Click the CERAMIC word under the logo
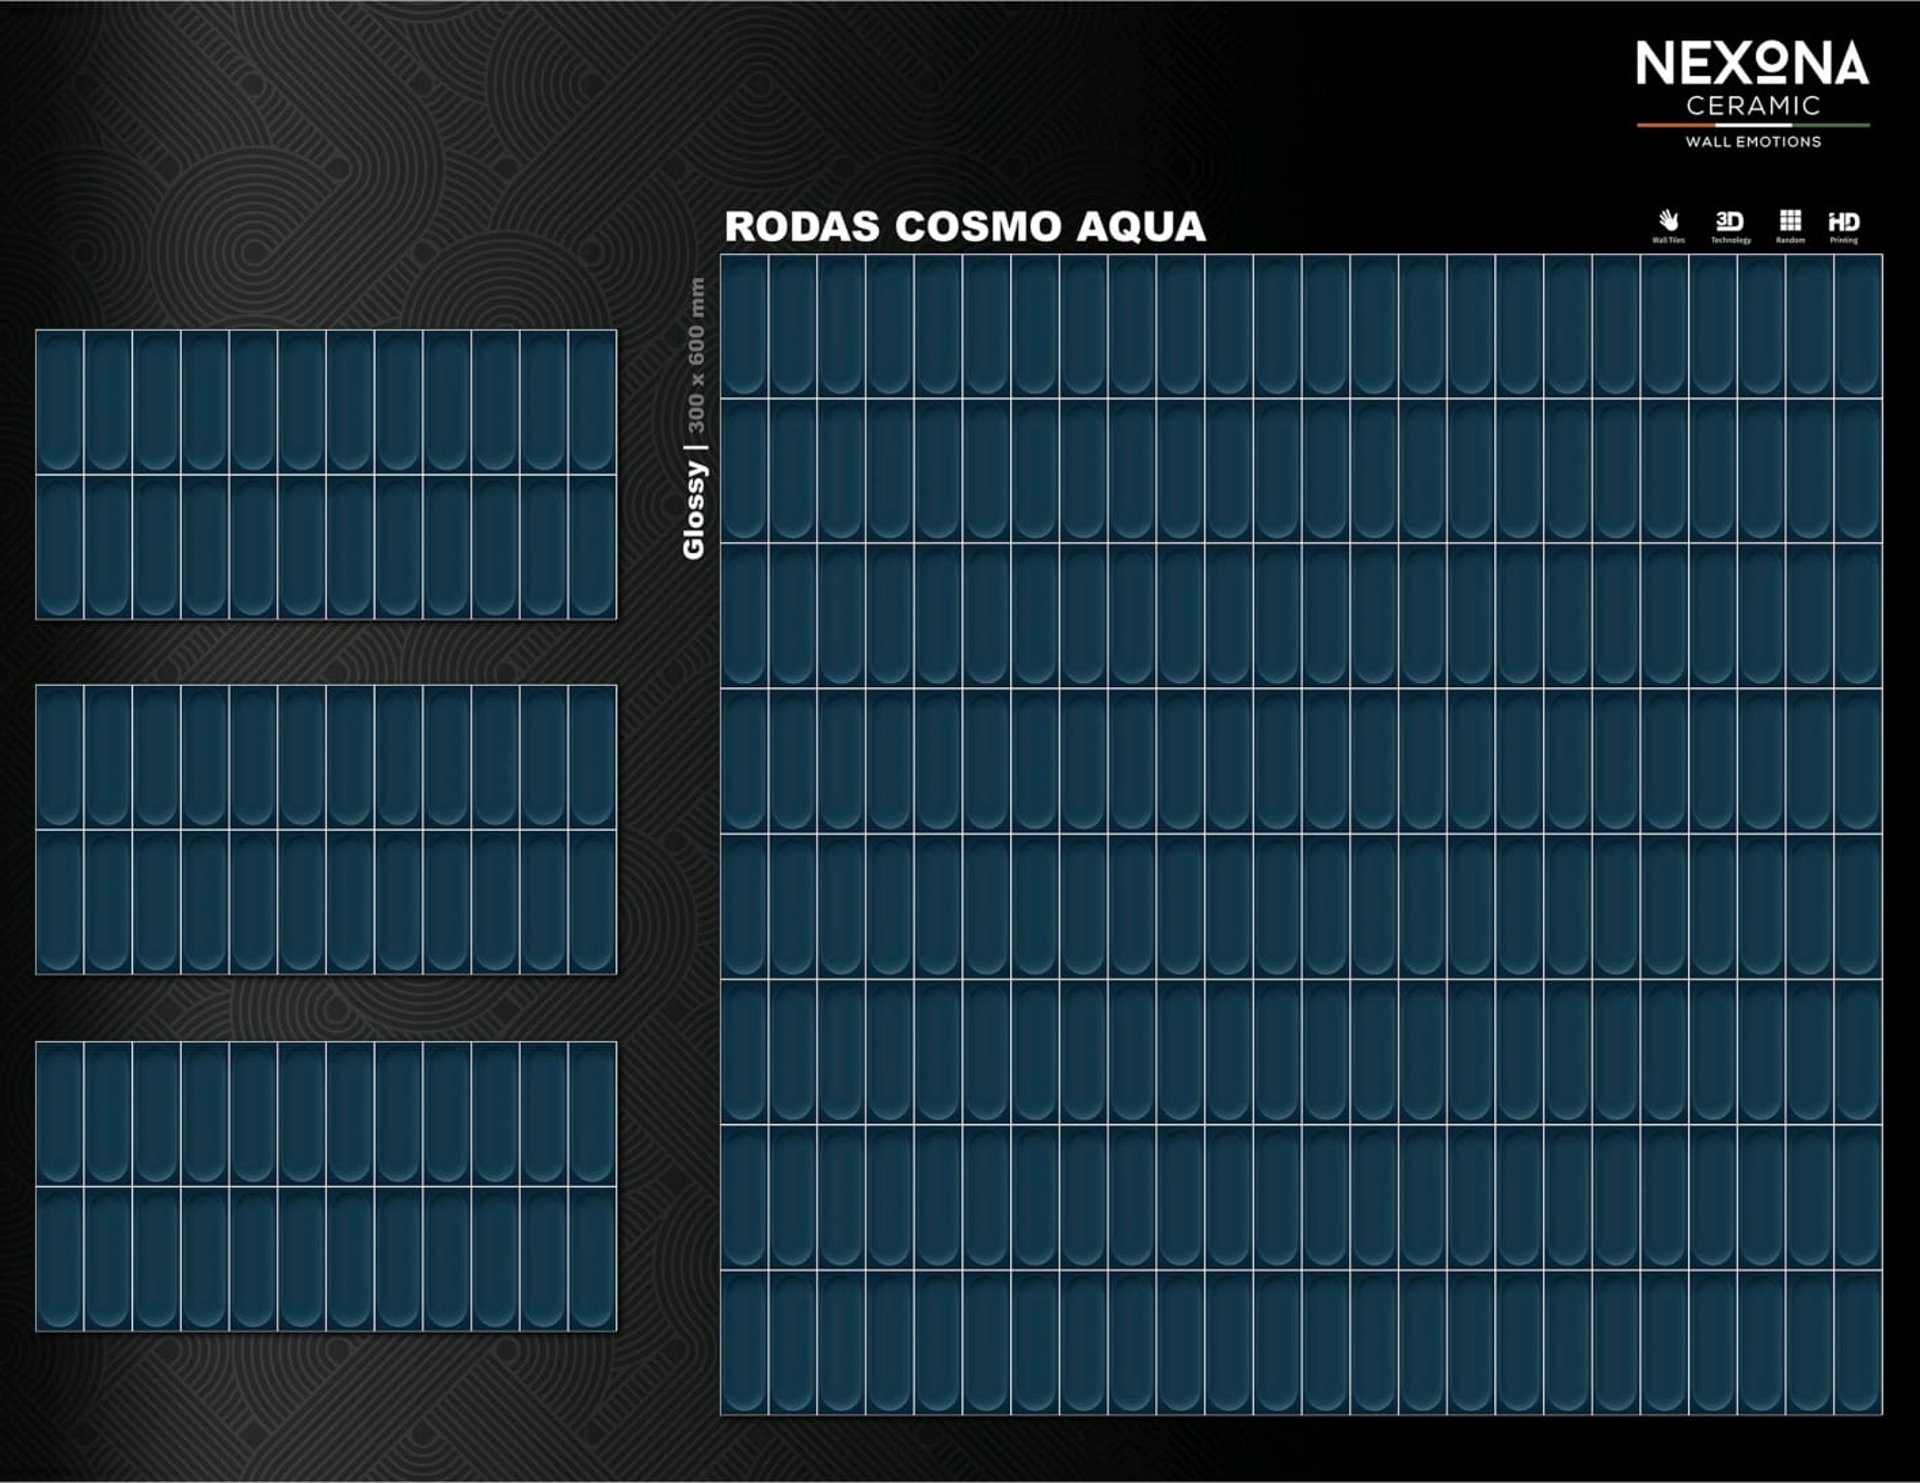1920x1483 pixels. pyautogui.click(x=1753, y=106)
